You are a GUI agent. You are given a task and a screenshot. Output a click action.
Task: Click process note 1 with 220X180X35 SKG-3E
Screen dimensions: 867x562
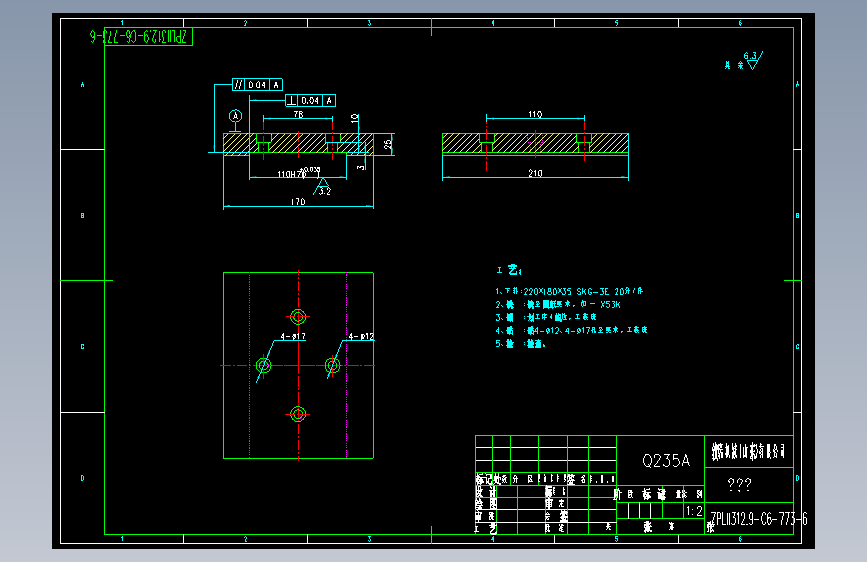[x=569, y=291]
